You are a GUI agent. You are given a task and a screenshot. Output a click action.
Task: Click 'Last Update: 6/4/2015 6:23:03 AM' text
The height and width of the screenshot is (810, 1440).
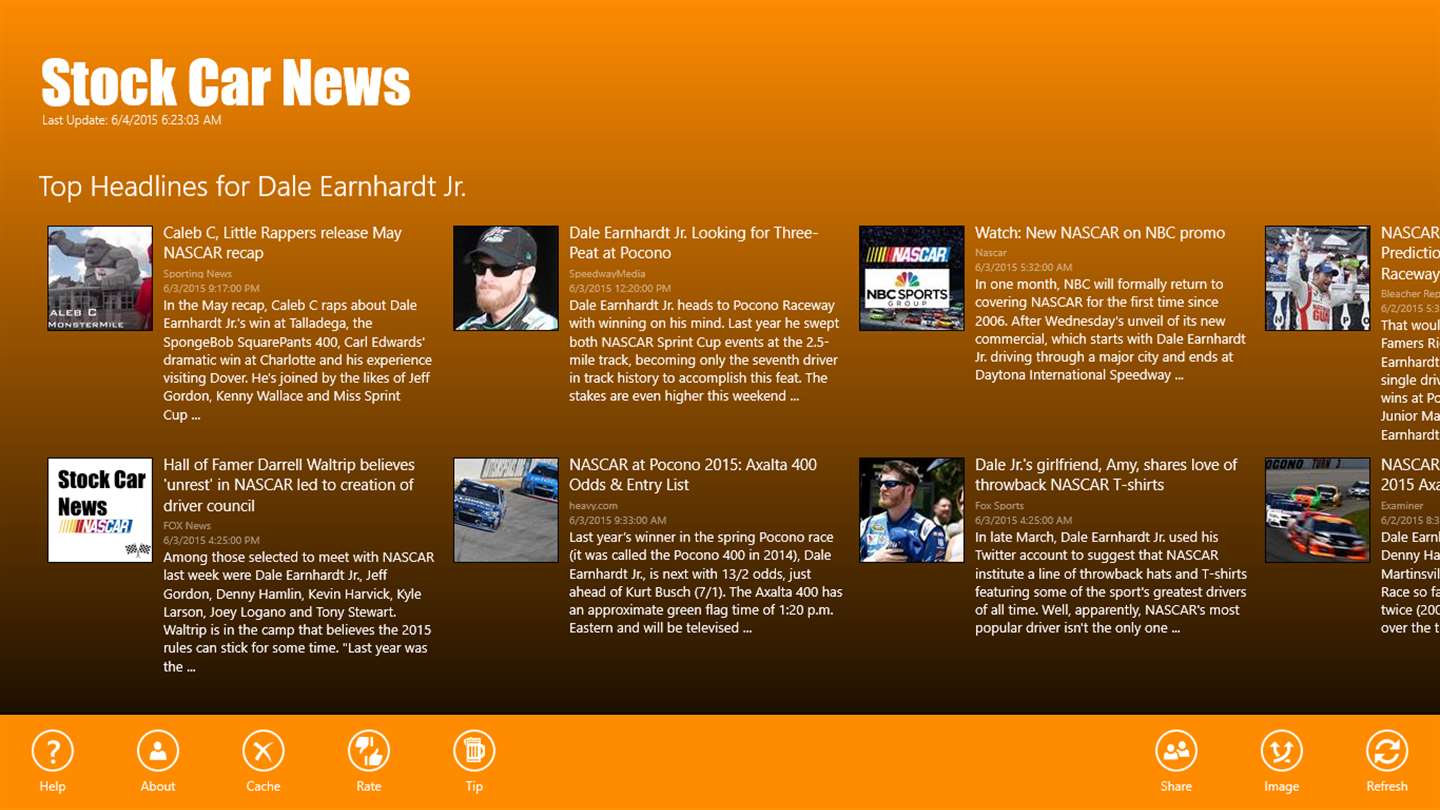(132, 120)
